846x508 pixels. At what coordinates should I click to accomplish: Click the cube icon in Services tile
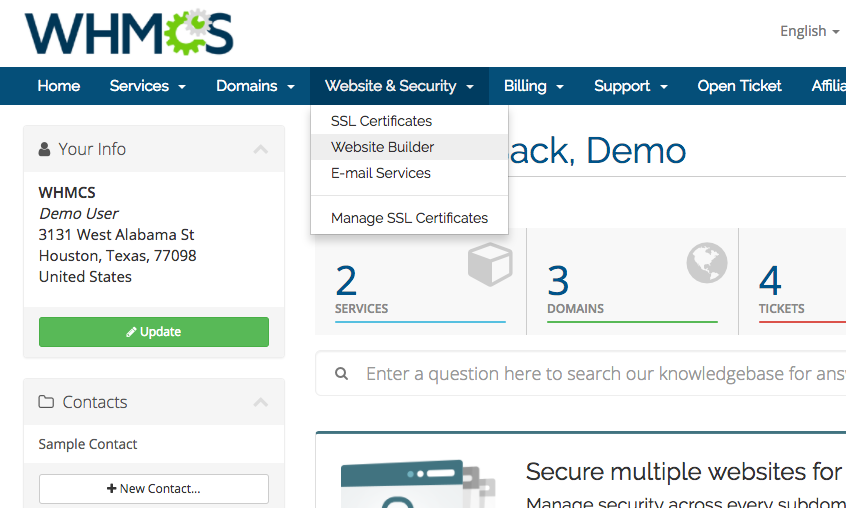(x=490, y=264)
